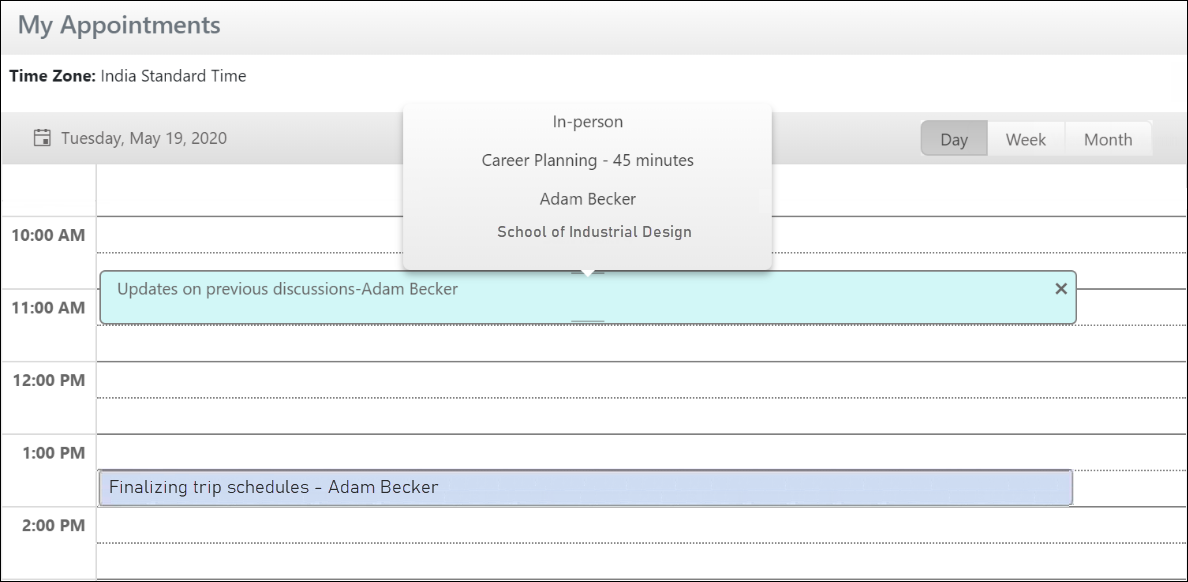The height and width of the screenshot is (582, 1188).
Task: Remove the Updates on previous discussions appointment
Action: pos(1061,289)
